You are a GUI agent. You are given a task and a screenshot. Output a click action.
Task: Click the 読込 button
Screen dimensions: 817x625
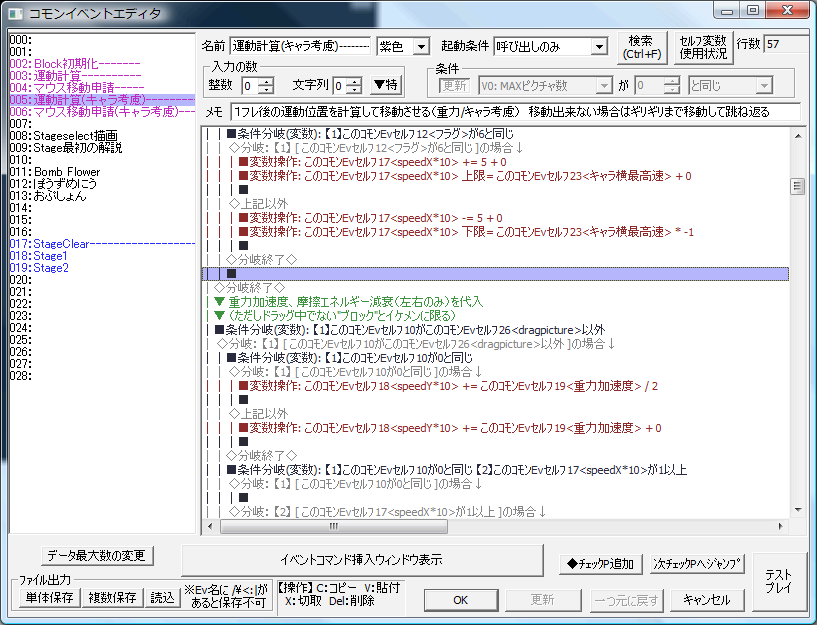coord(163,597)
